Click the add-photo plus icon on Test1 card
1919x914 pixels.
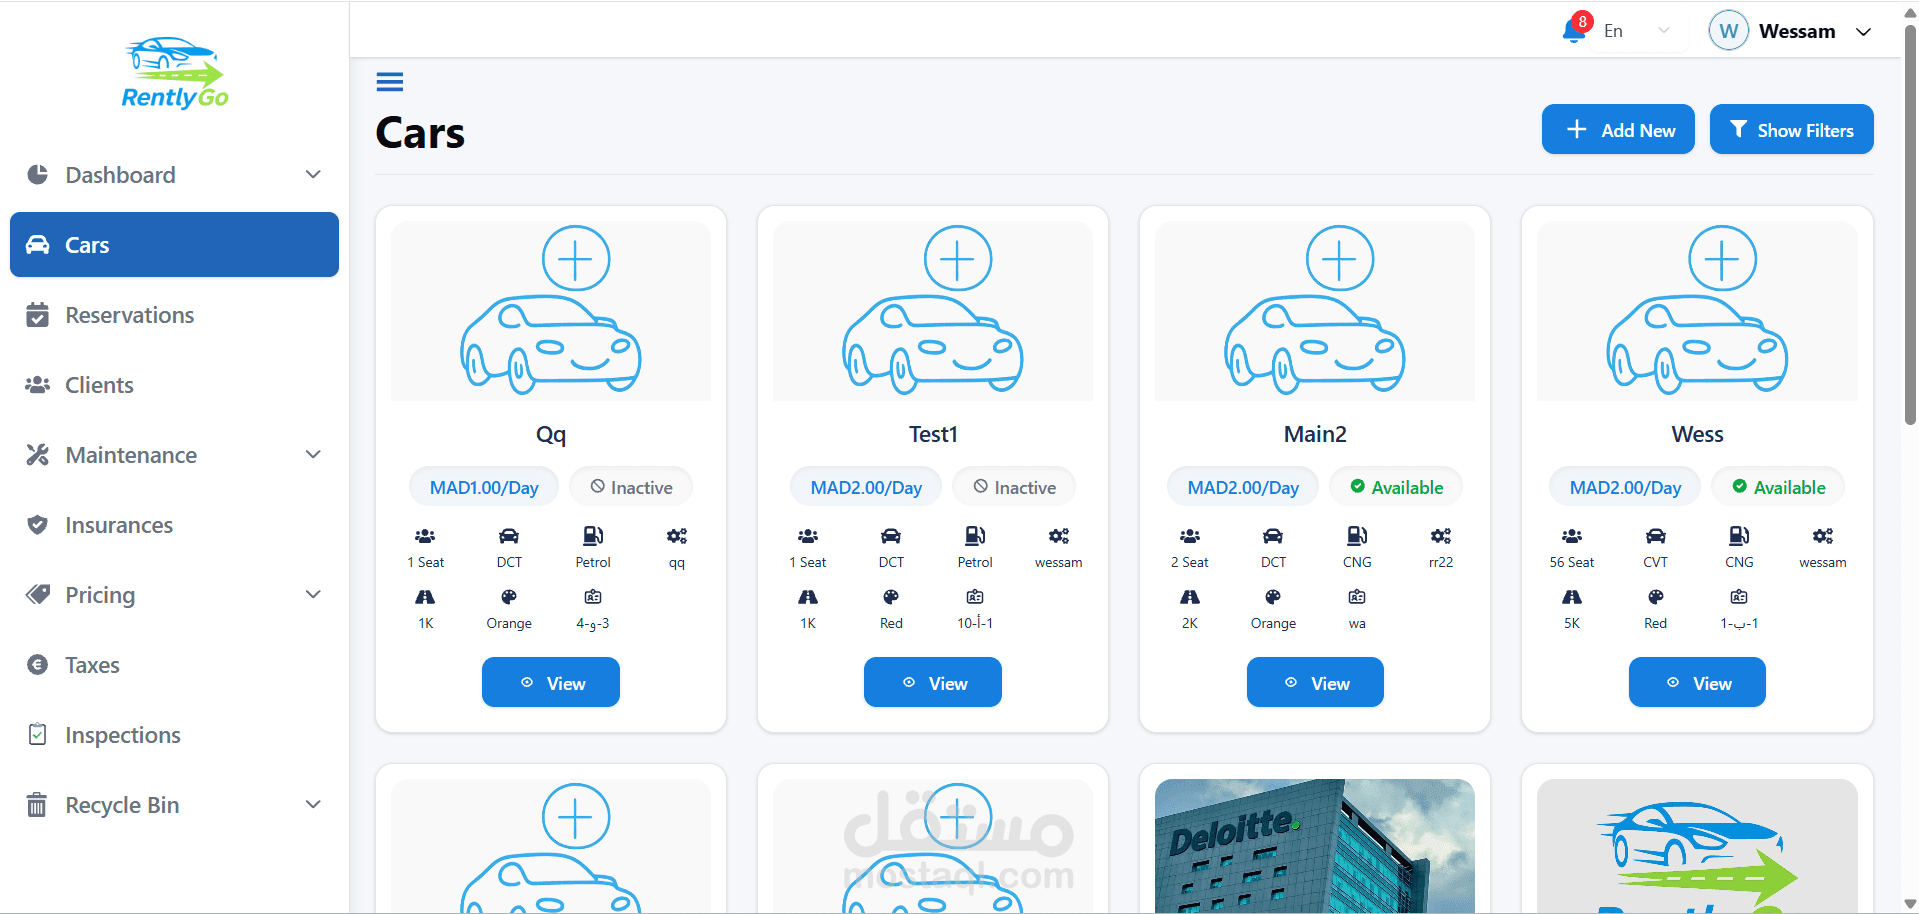(958, 259)
